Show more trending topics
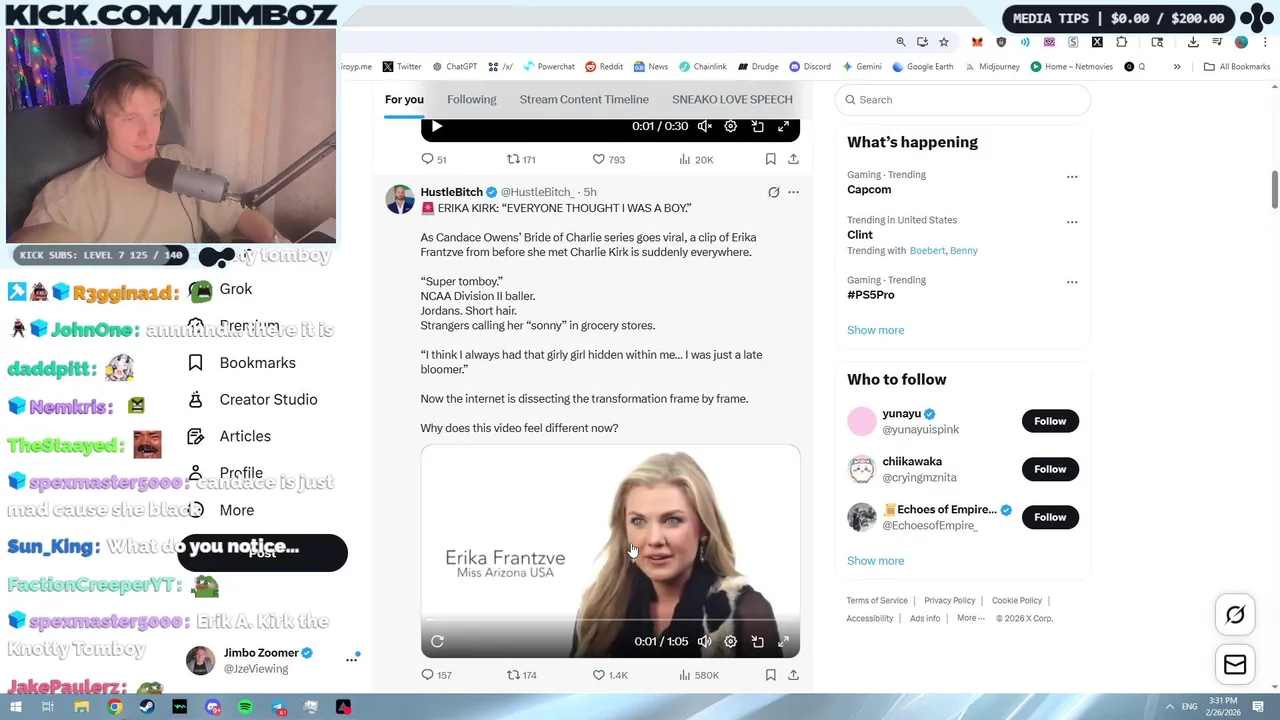This screenshot has width=1280, height=720. (875, 330)
